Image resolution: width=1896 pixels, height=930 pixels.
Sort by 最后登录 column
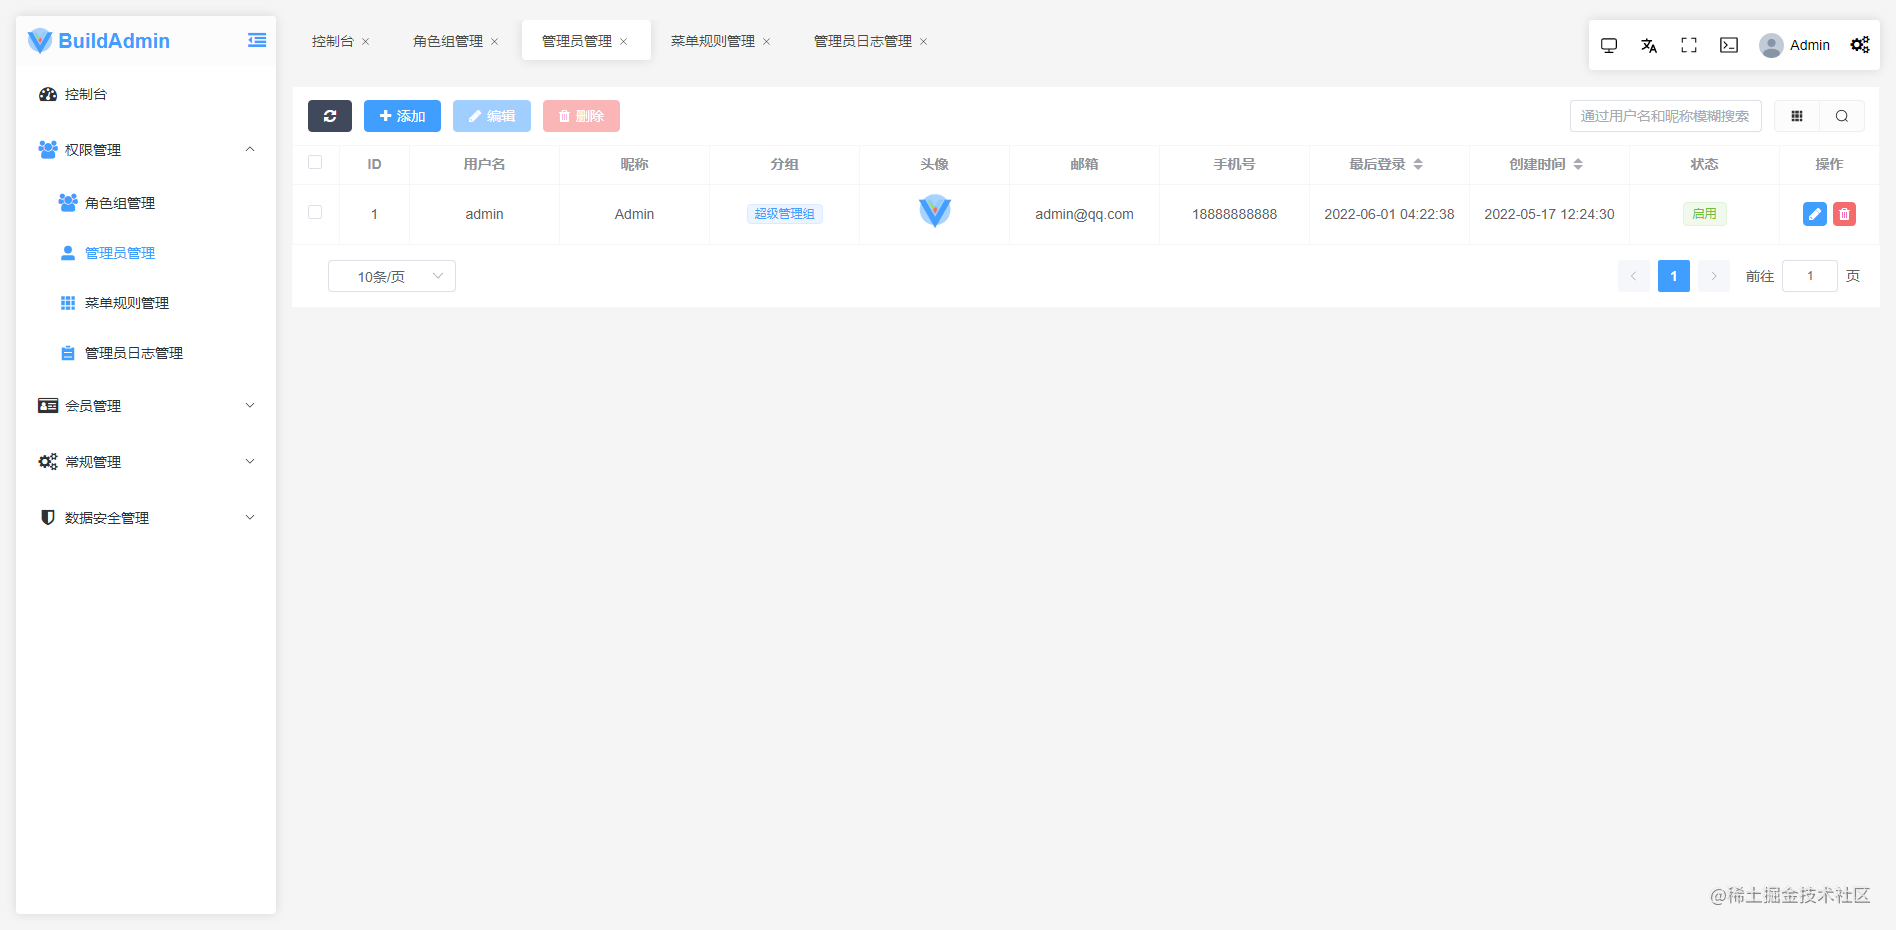click(1418, 164)
